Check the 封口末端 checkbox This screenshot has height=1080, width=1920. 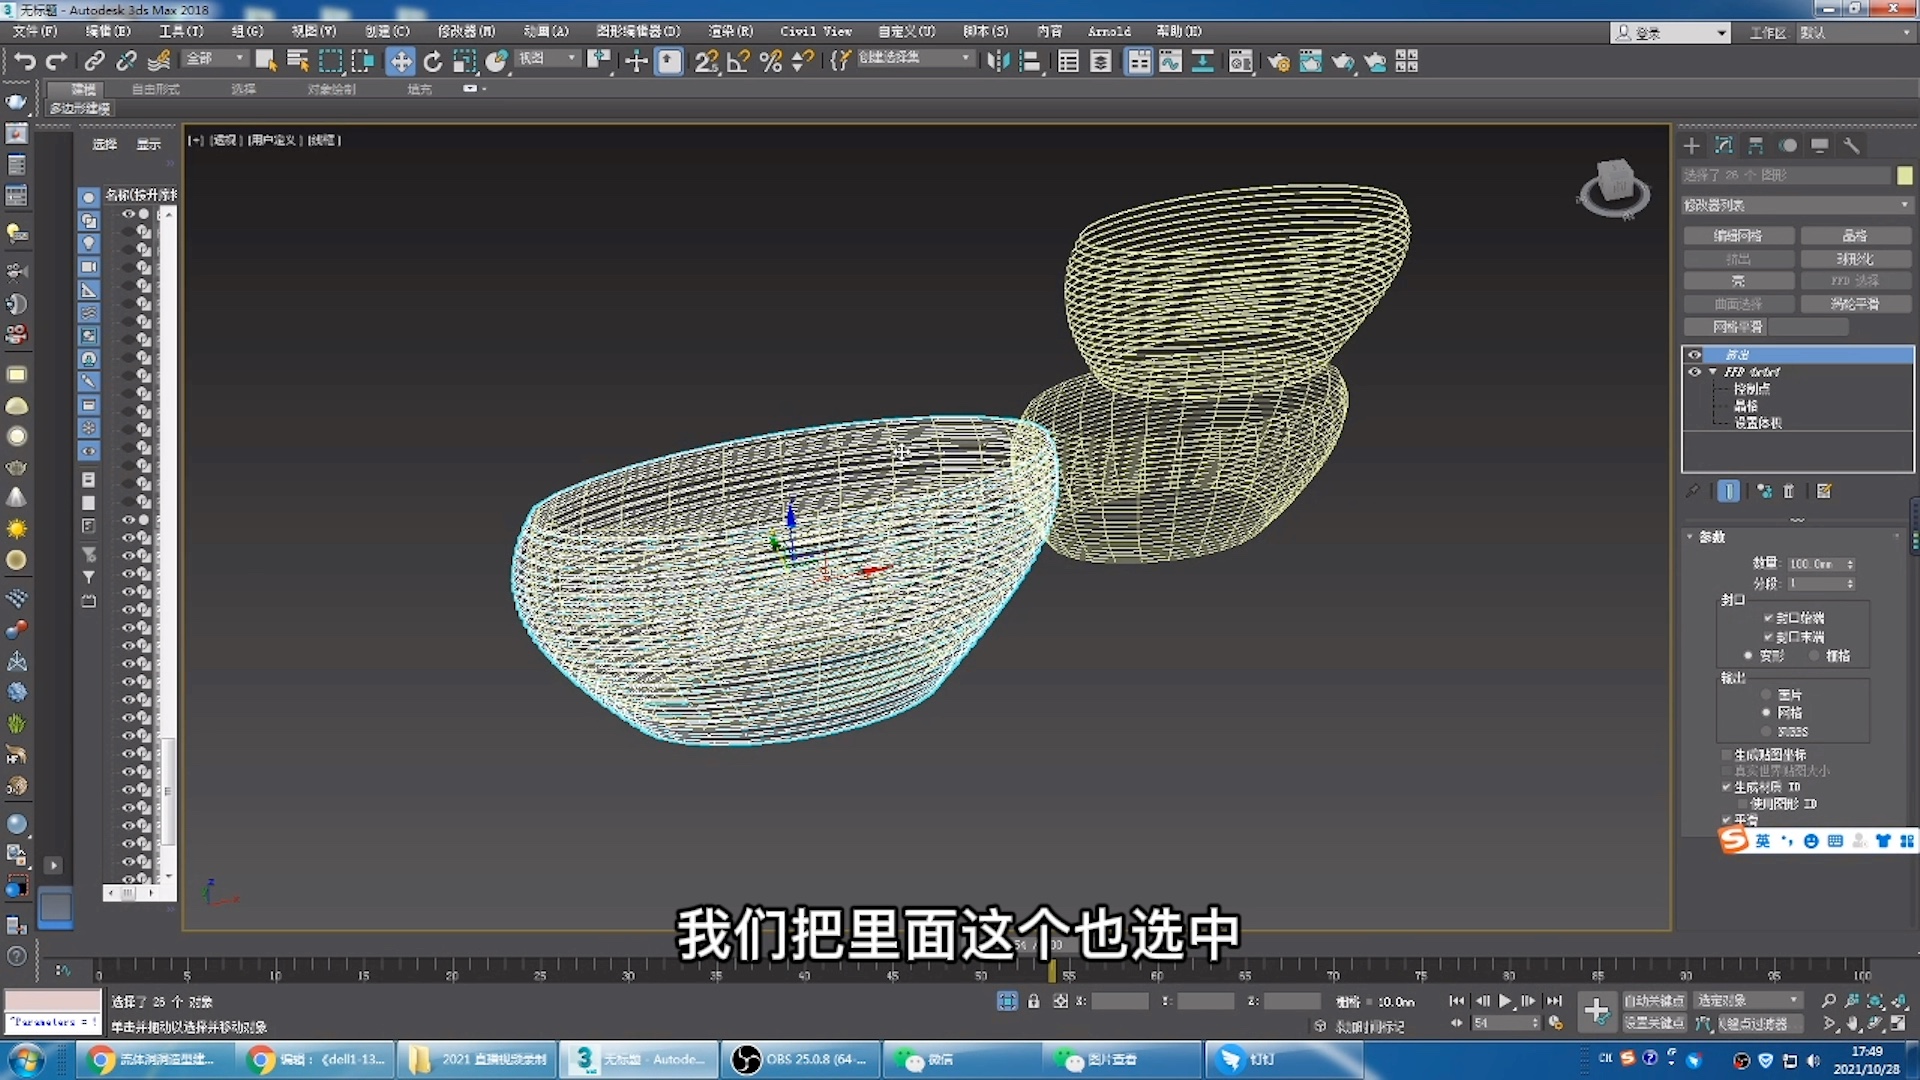point(1769,637)
